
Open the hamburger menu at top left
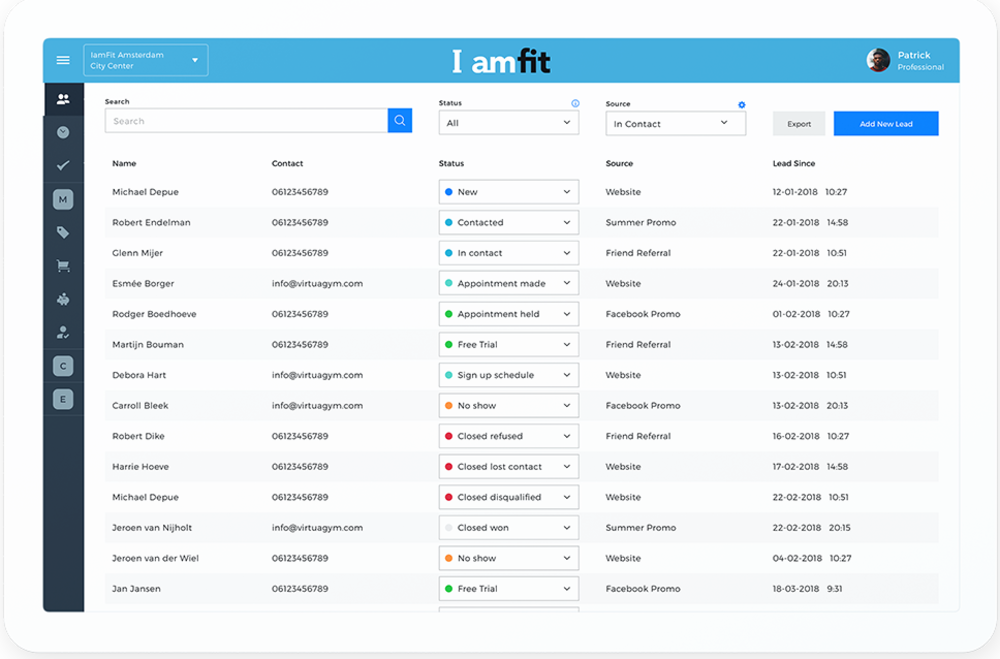[63, 59]
